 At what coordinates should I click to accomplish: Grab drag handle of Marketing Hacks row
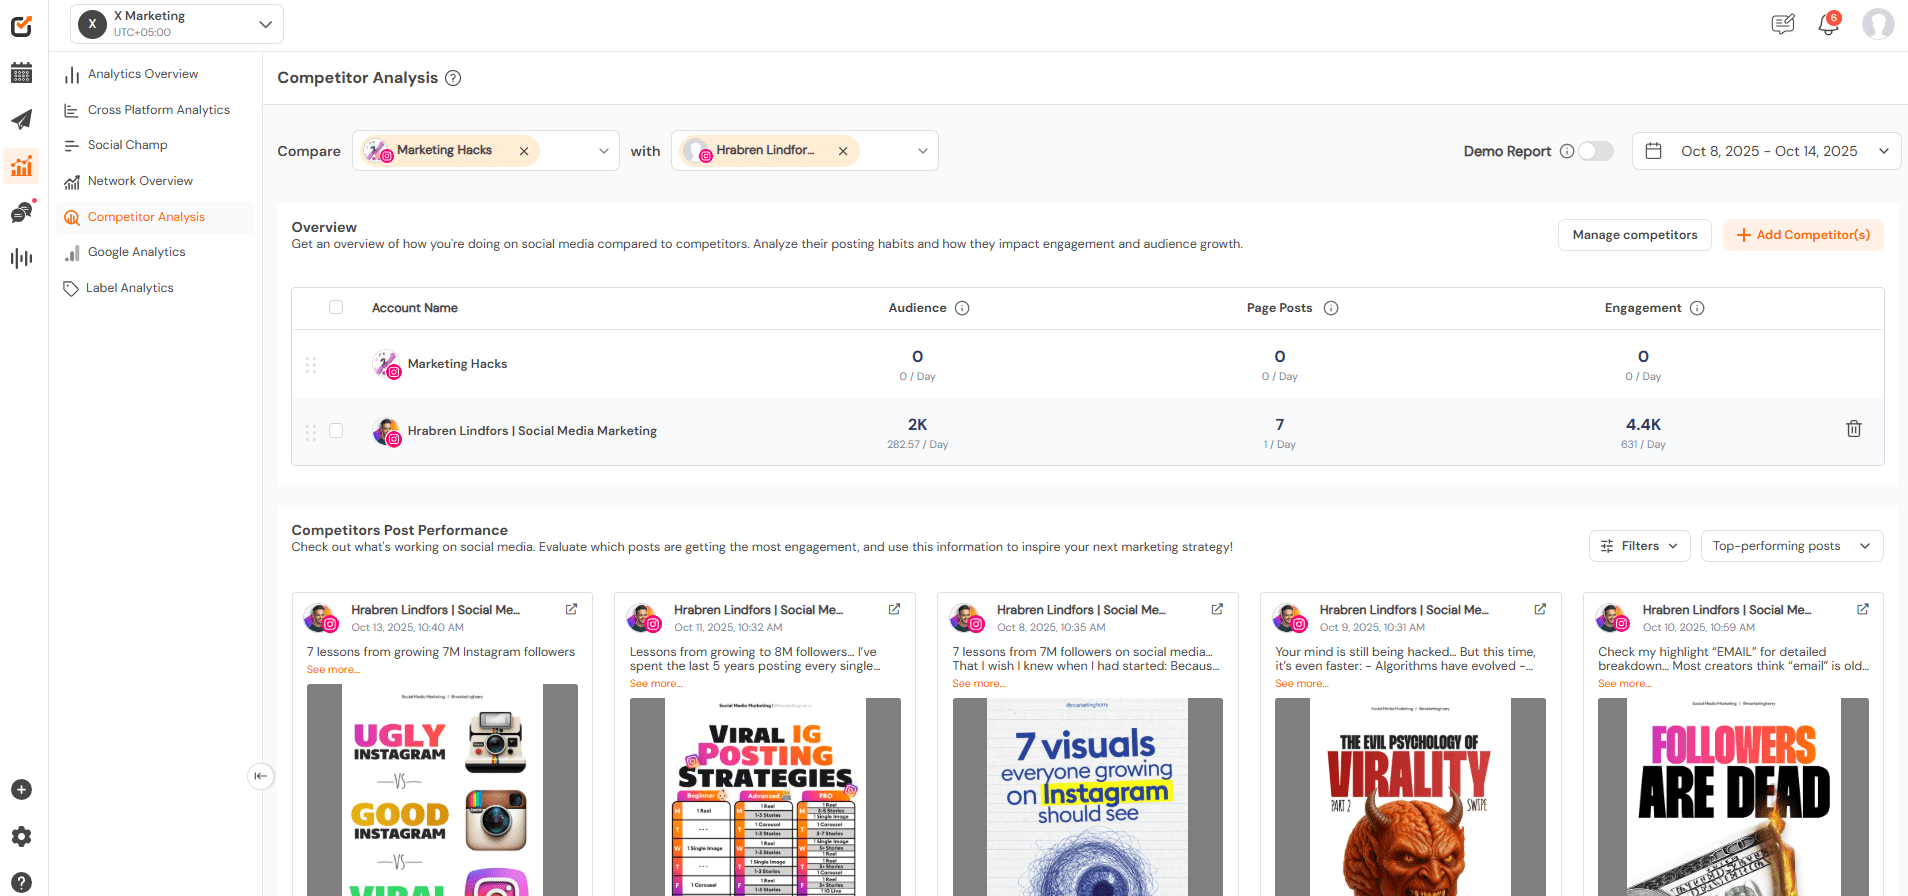[x=311, y=364]
